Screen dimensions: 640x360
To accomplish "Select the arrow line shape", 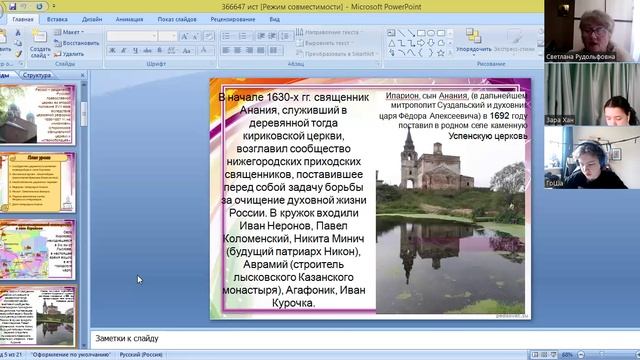I will pyautogui.click(x=411, y=33).
